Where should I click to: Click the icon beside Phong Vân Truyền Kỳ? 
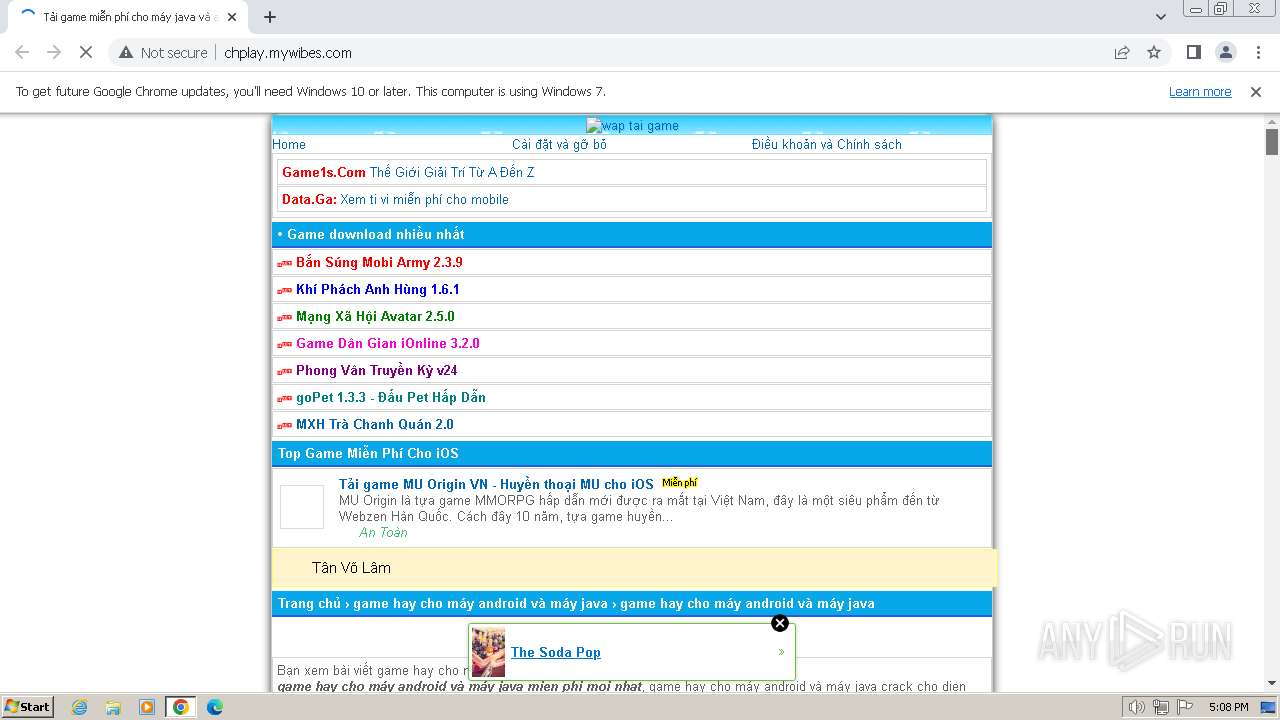[x=285, y=371]
